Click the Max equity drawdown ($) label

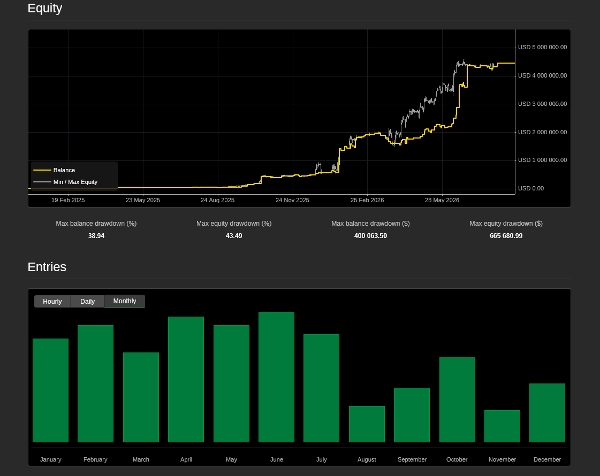tap(506, 223)
